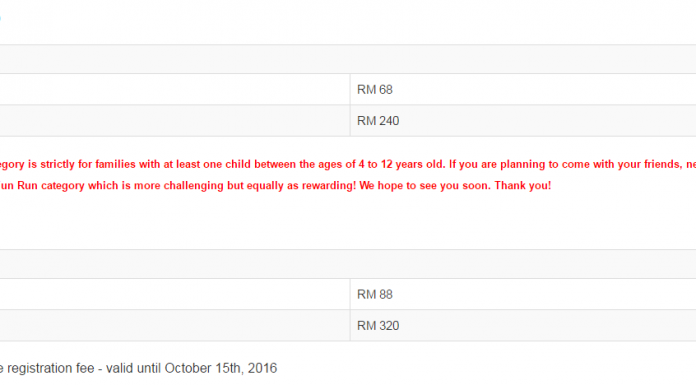Click the empty cell left of RM 68
Image resolution: width=696 pixels, height=385 pixels.
coord(175,90)
